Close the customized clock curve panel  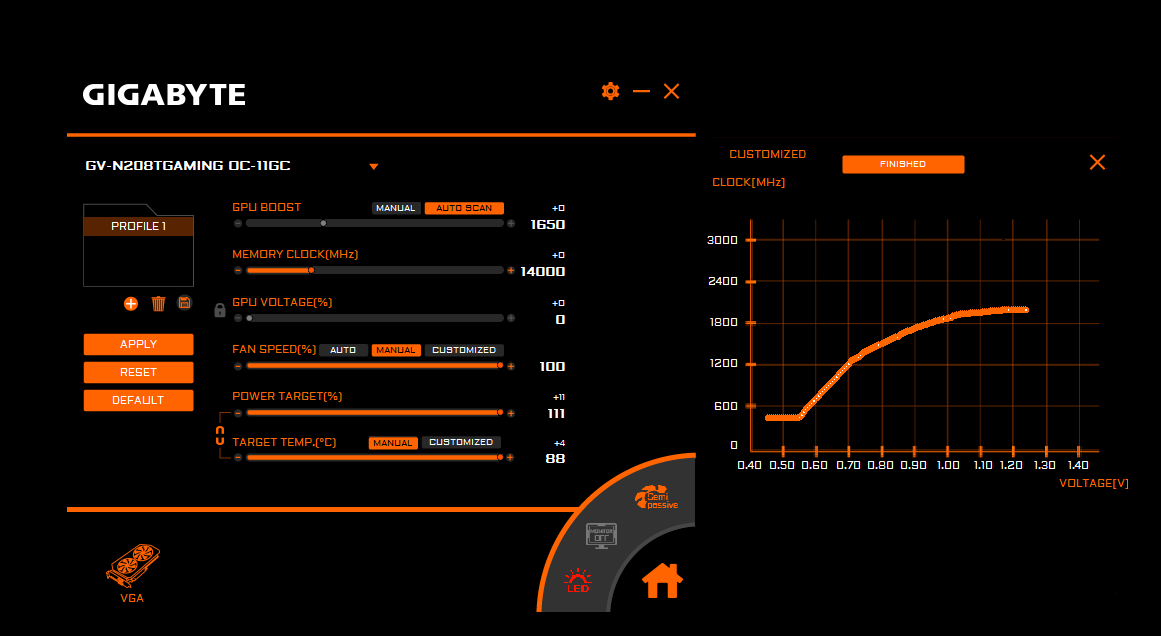1097,162
